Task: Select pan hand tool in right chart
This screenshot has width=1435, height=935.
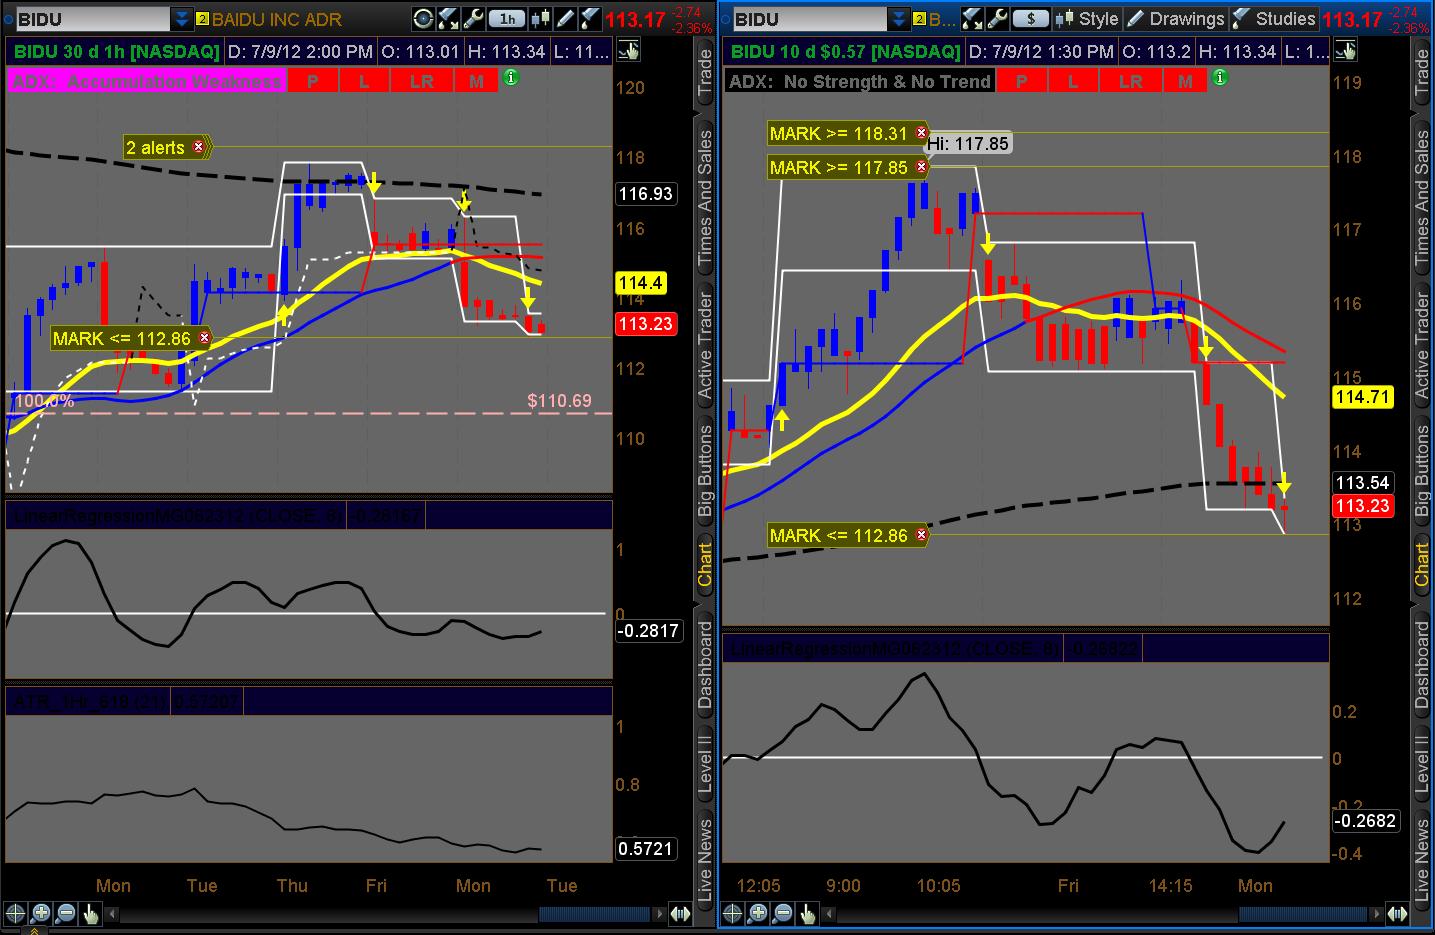Action: tap(807, 913)
